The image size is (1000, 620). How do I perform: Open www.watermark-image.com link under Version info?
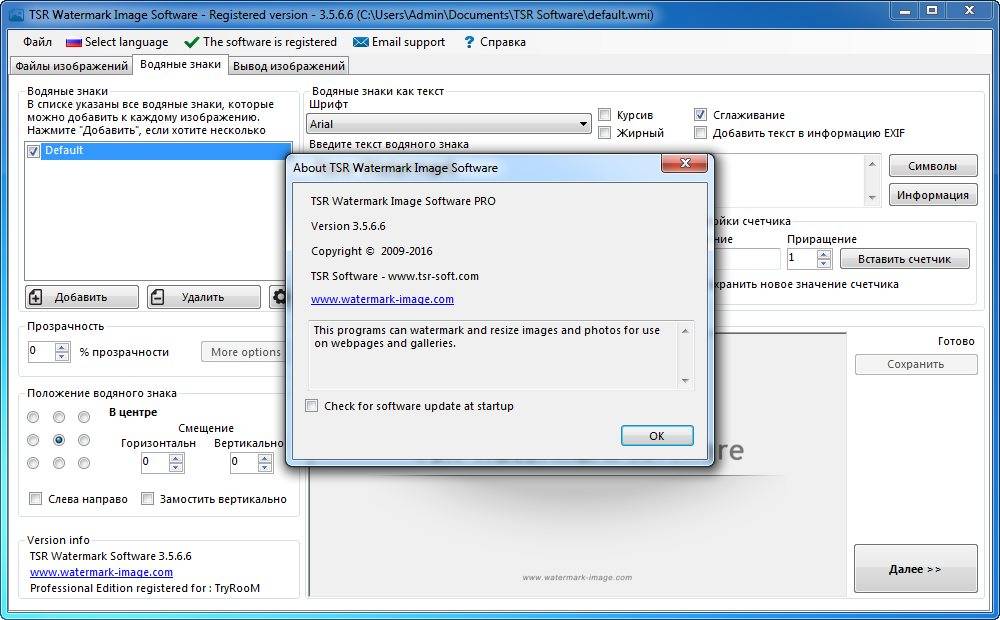point(101,572)
